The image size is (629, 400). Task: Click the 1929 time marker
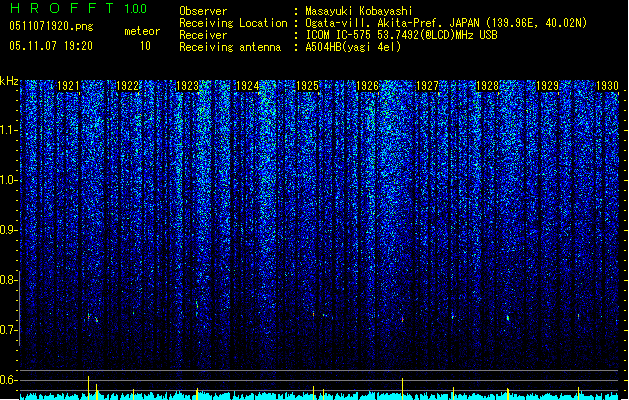click(x=548, y=86)
